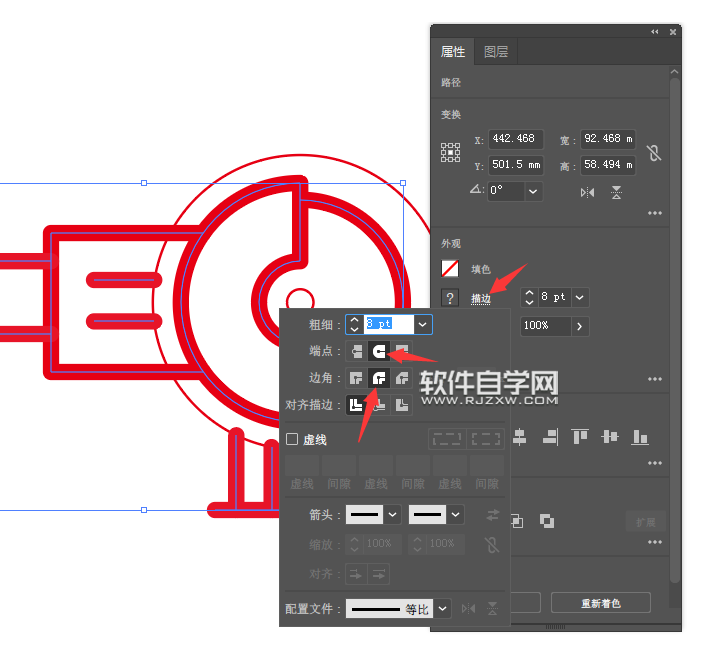Image resolution: width=701 pixels, height=658 pixels.
Task: Click vertical align bottom icon
Action: [640, 437]
